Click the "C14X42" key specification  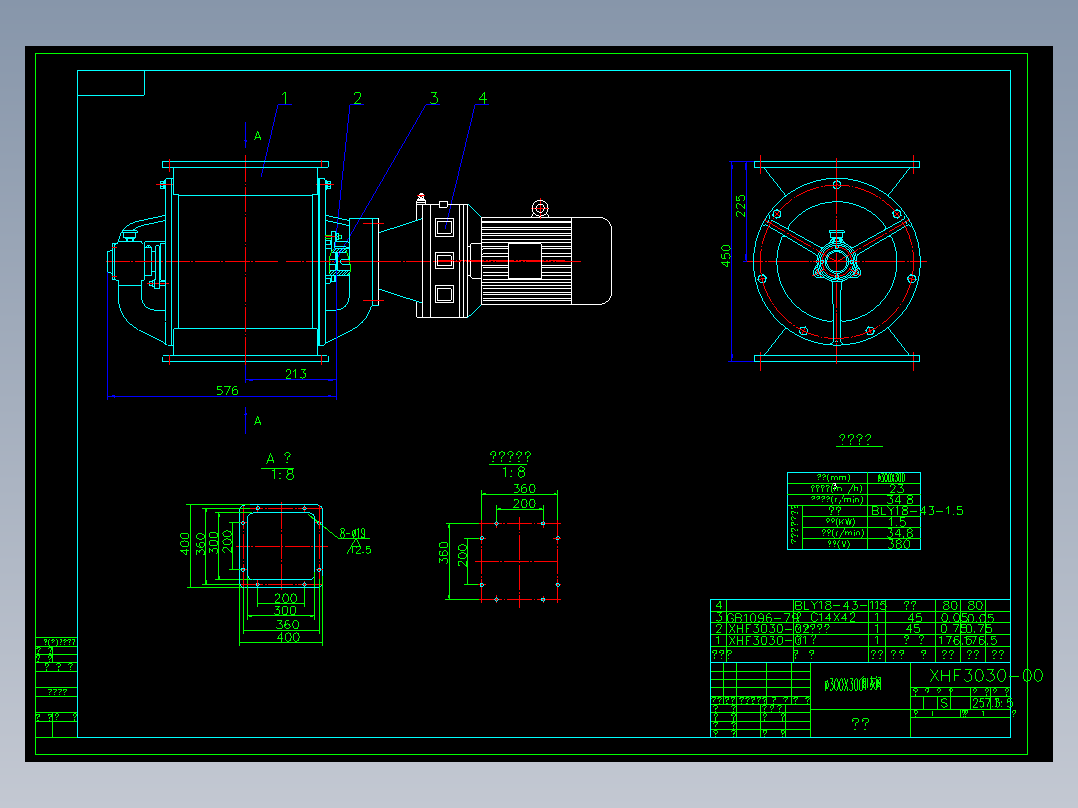pos(833,618)
